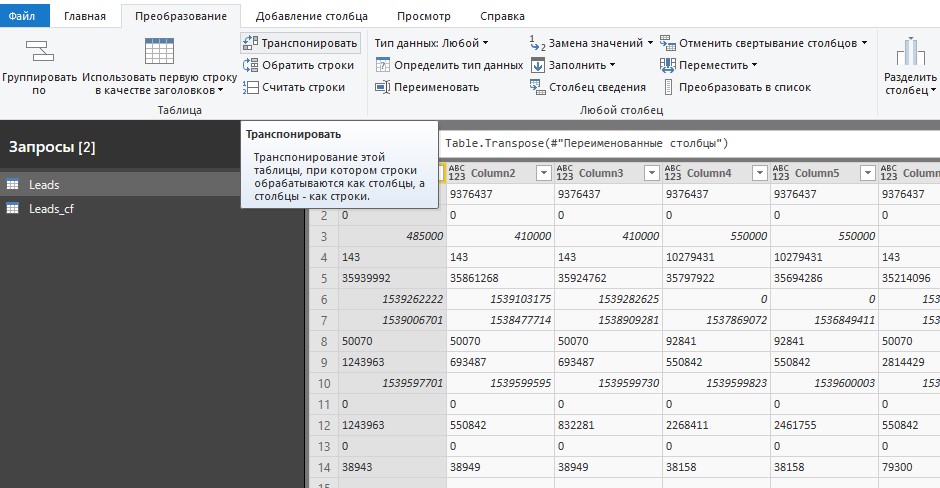Click the Leads query table icon
The height and width of the screenshot is (488, 940).
pos(13,185)
